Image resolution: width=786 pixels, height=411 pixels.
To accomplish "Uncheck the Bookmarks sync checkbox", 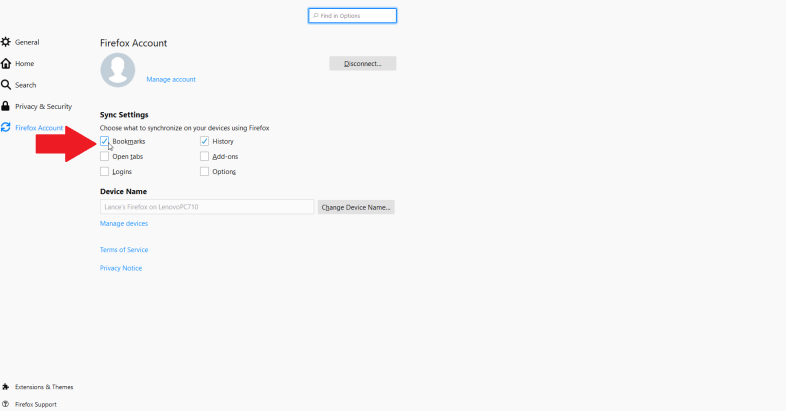I will tap(104, 141).
